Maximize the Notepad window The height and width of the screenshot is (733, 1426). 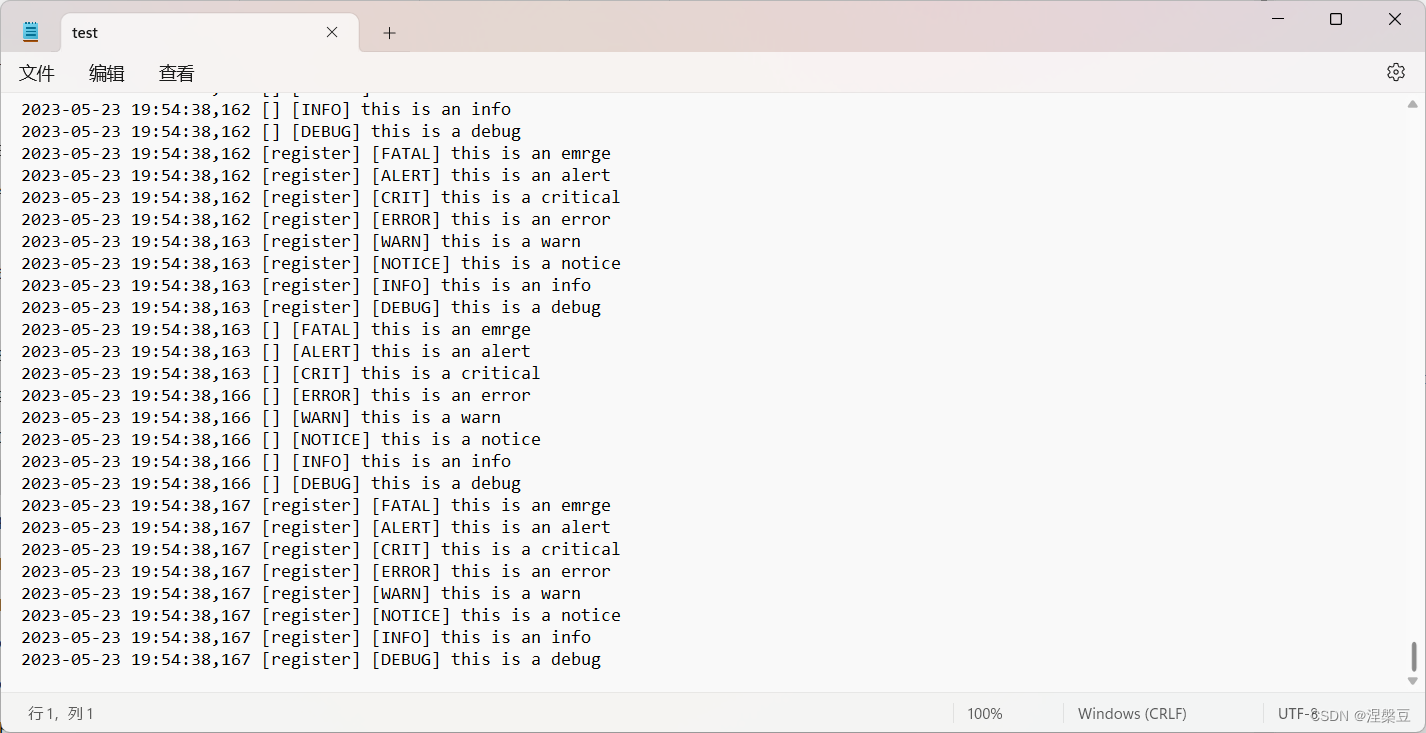pyautogui.click(x=1336, y=19)
